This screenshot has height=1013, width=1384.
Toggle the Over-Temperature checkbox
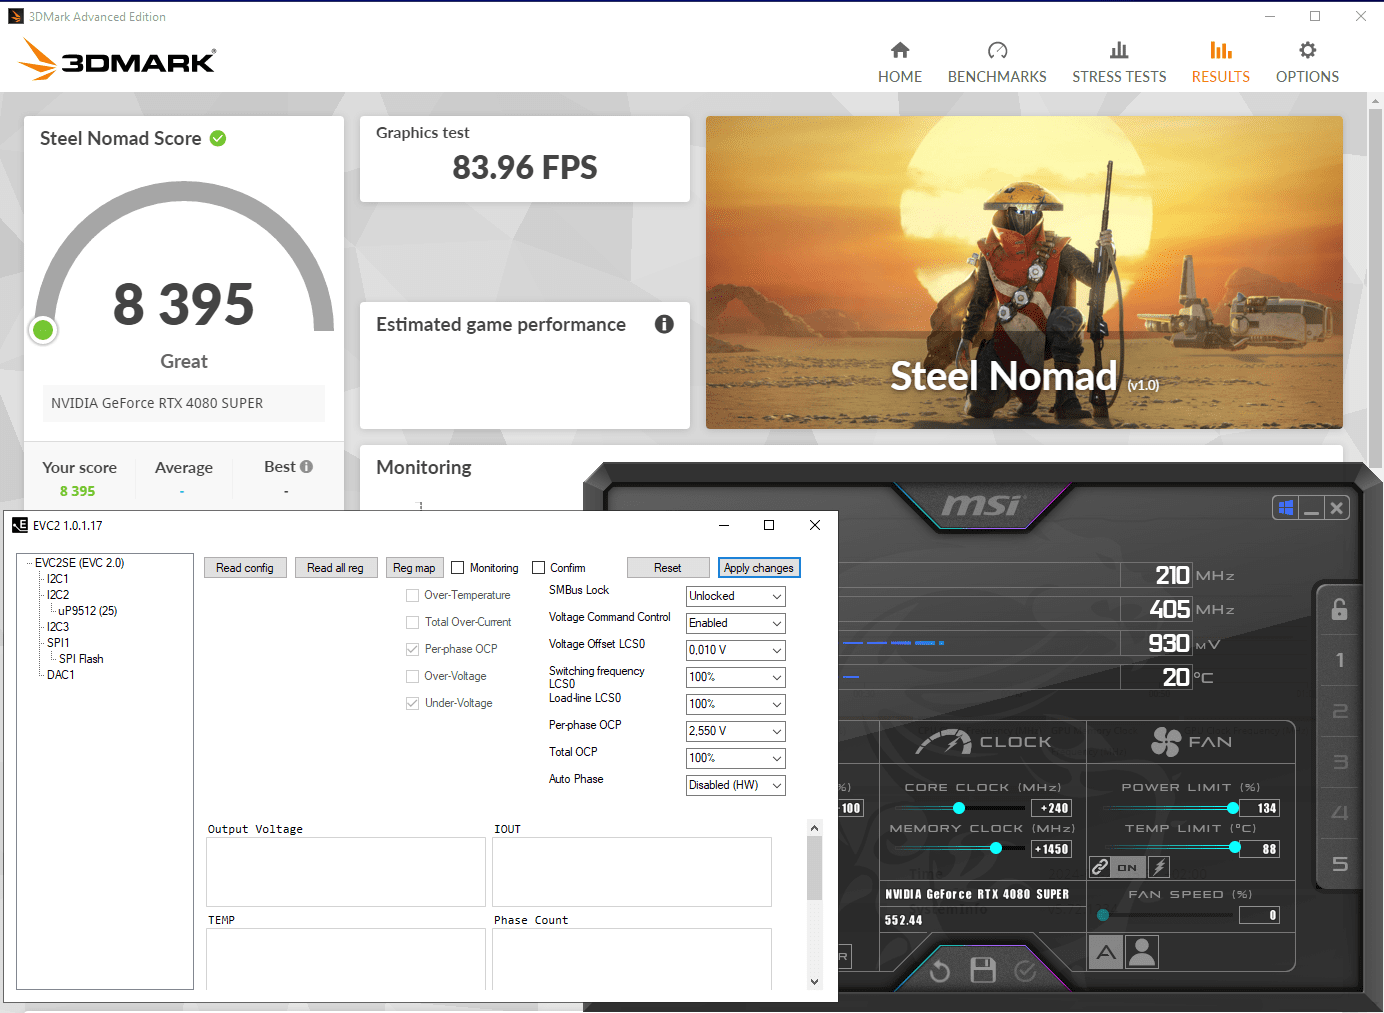(413, 595)
